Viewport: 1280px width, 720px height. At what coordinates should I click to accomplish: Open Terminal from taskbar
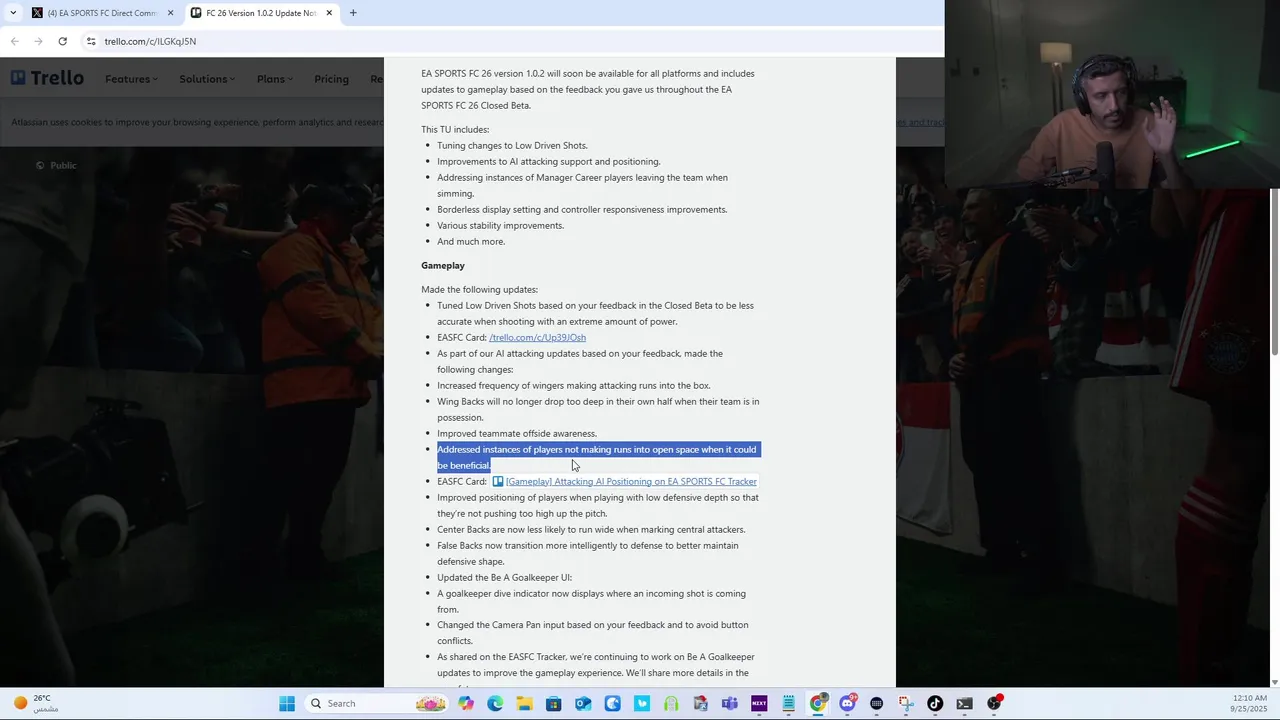tap(964, 703)
